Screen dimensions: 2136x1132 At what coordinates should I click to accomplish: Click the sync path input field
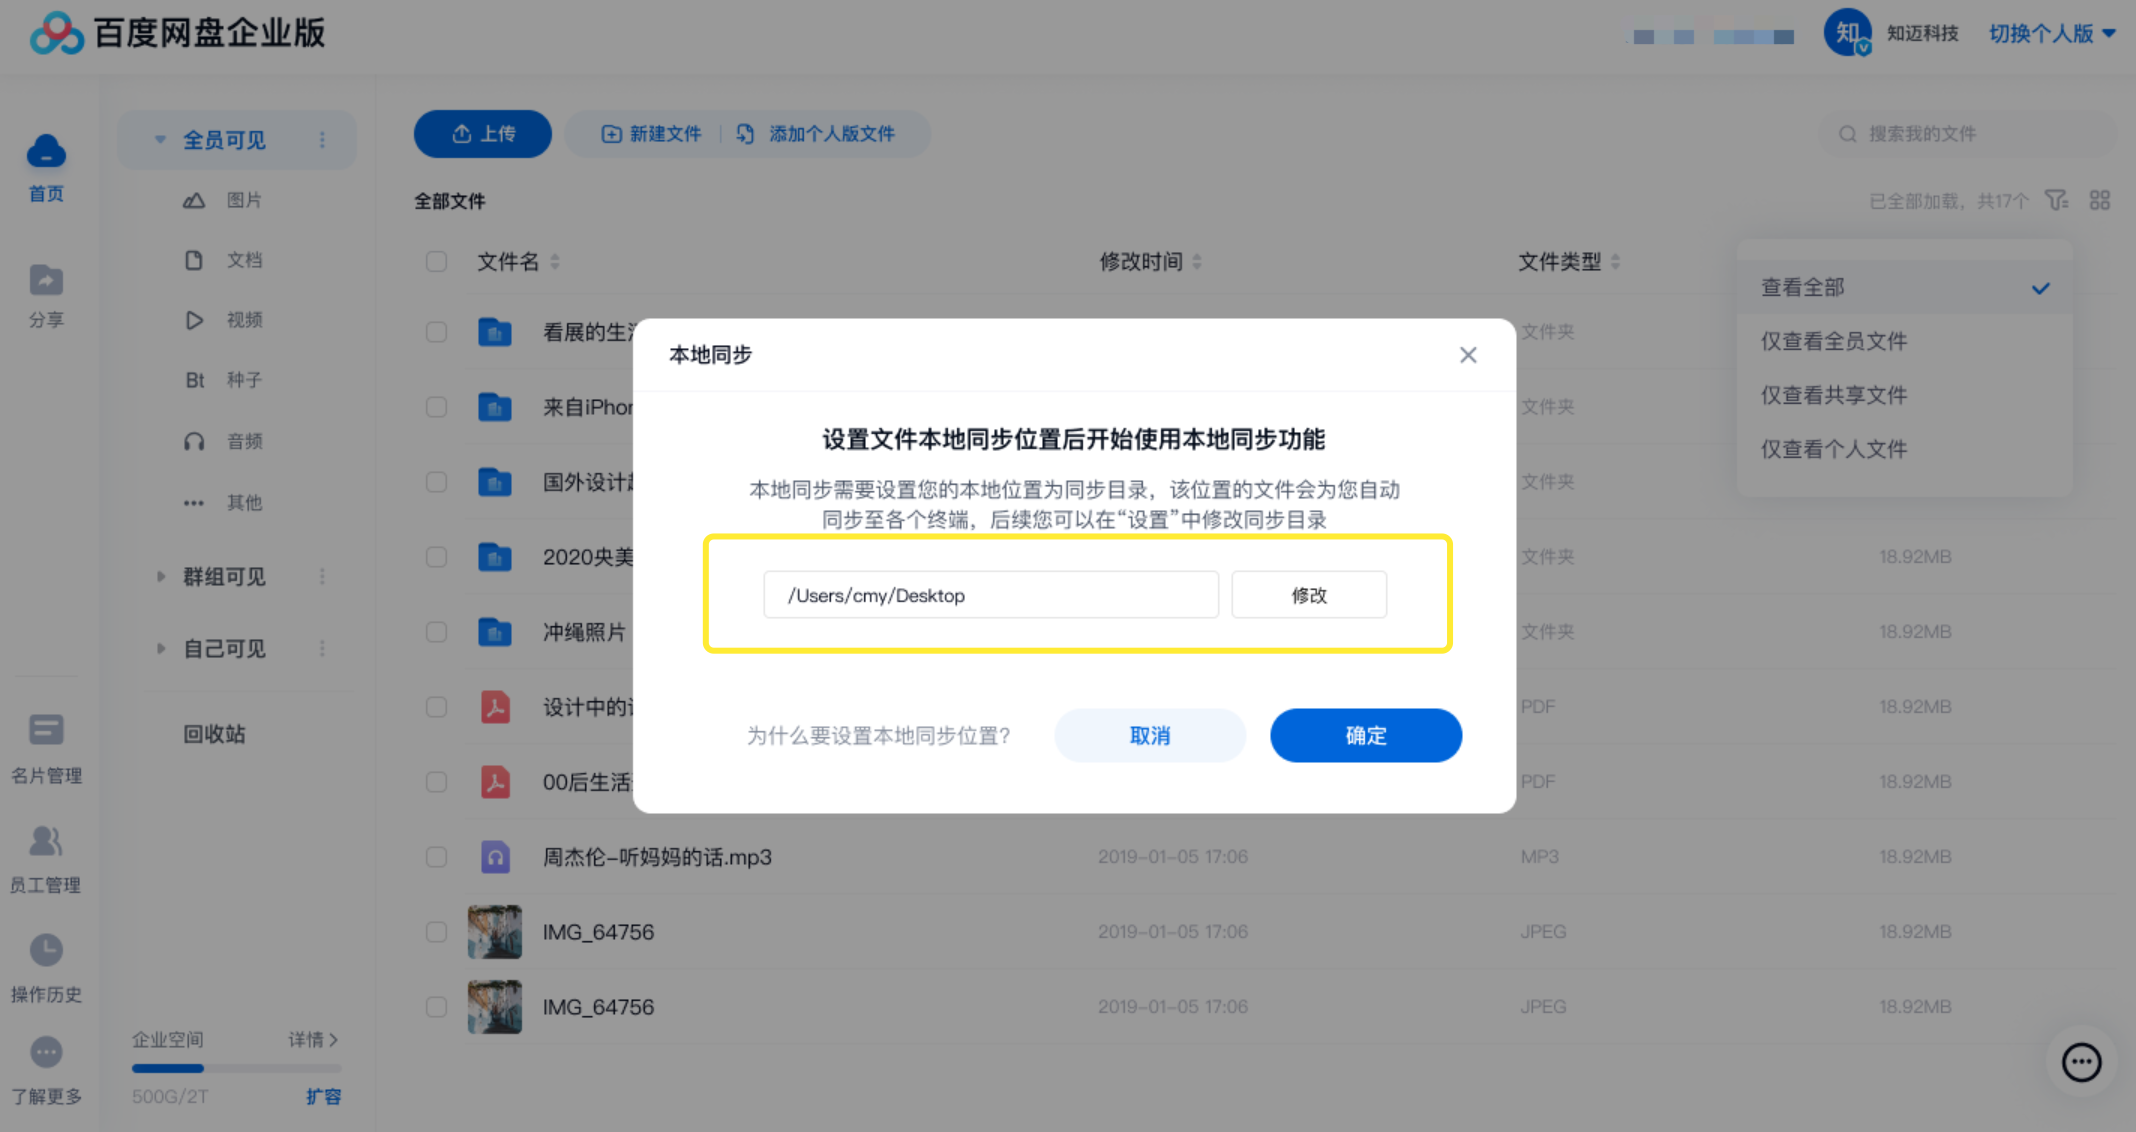[989, 594]
